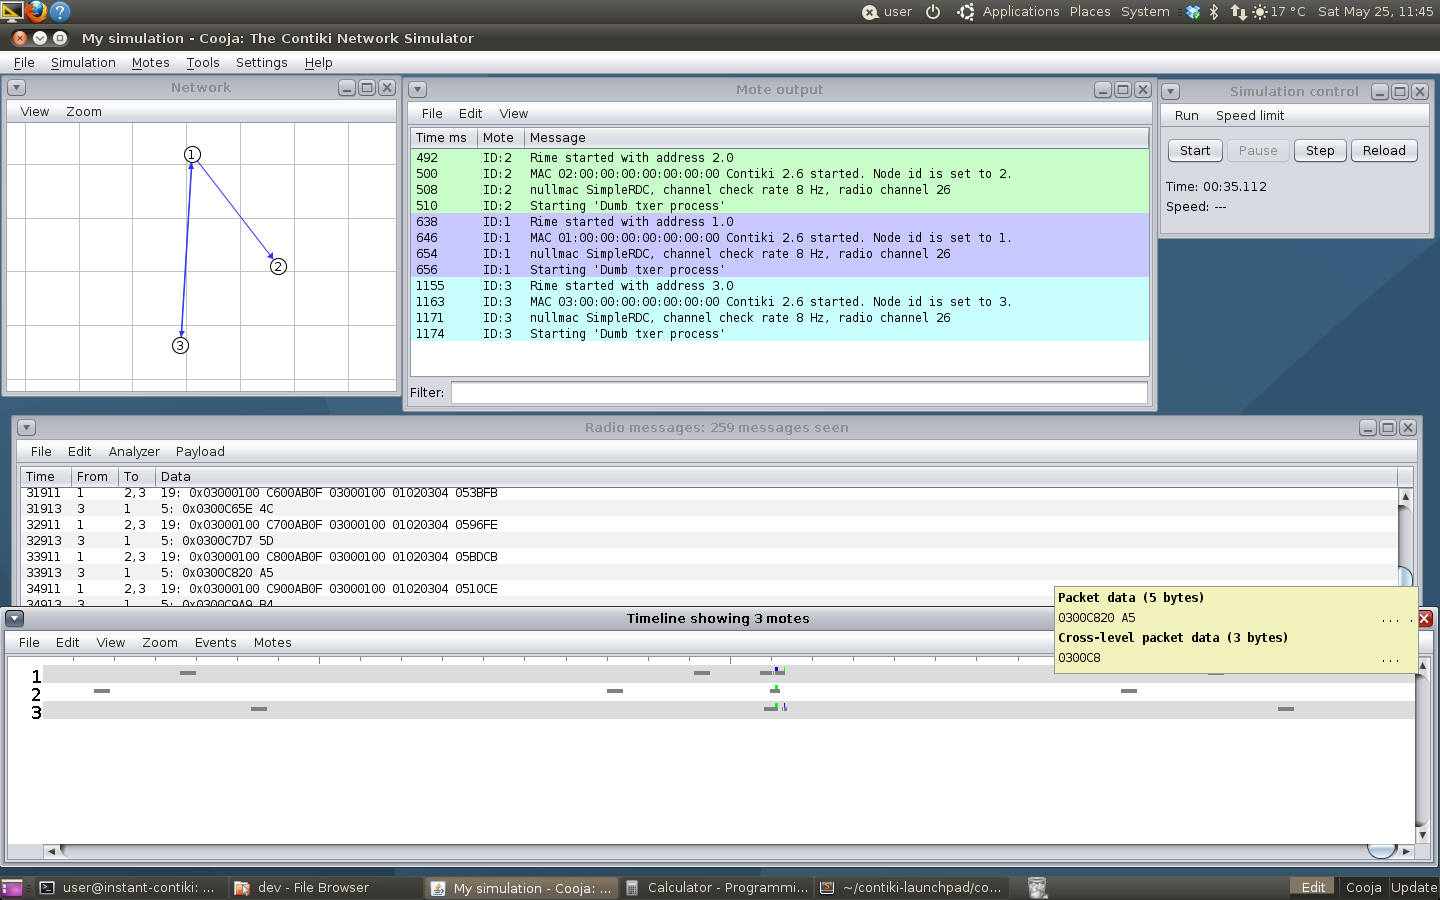Viewport: 1440px width, 900px height.
Task: Select radio message row at time 32911
Action: [x=709, y=525]
